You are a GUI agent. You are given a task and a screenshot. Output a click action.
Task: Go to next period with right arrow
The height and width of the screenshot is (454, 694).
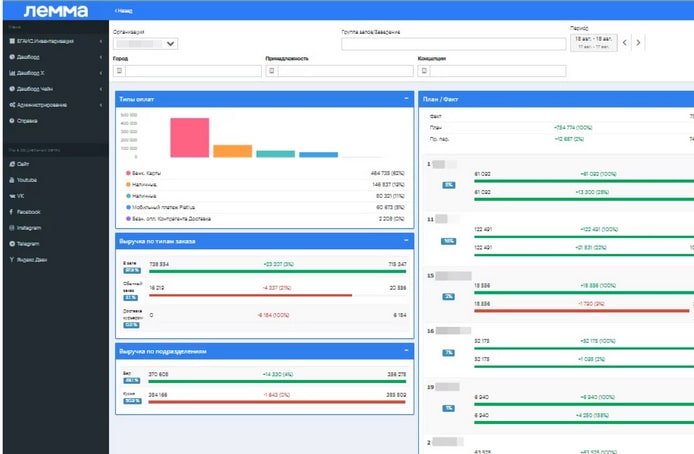click(x=638, y=43)
